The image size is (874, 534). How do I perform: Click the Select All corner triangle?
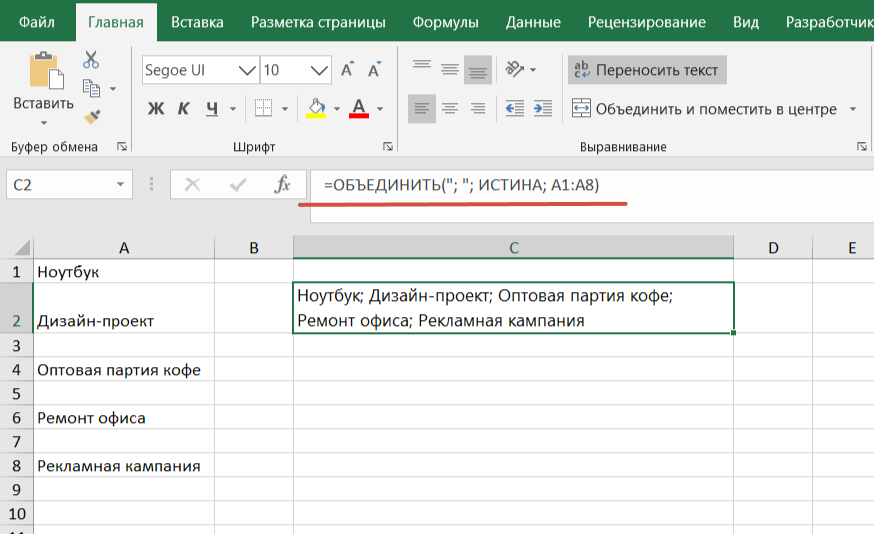click(21, 248)
